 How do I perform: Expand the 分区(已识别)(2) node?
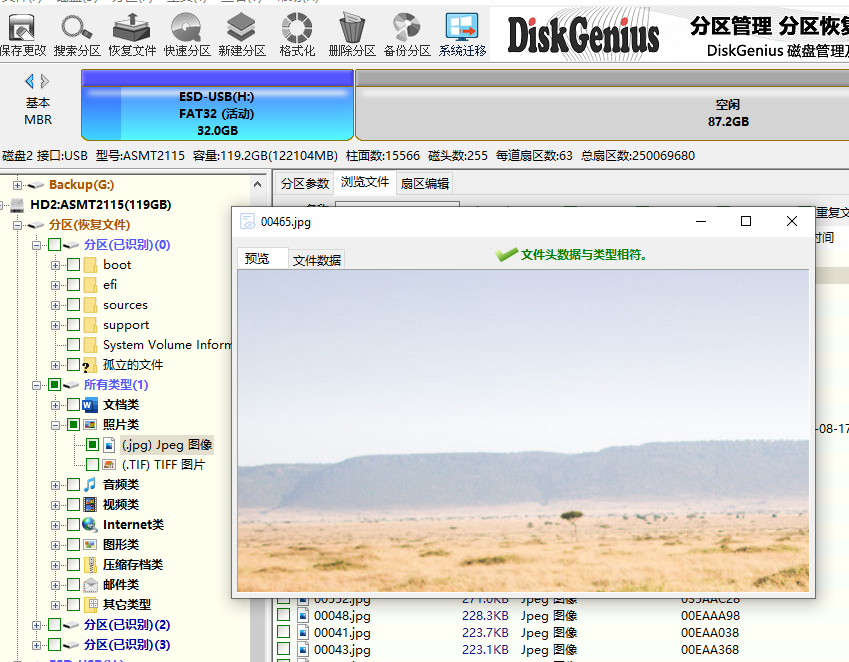[x=36, y=626]
